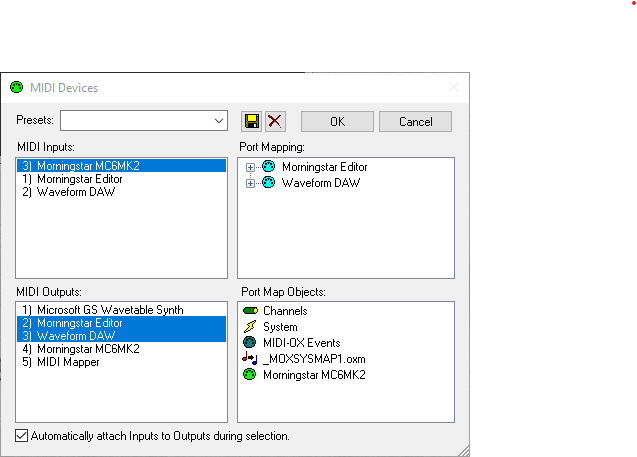
Task: Click the delete preset red X icon
Action: click(x=274, y=121)
